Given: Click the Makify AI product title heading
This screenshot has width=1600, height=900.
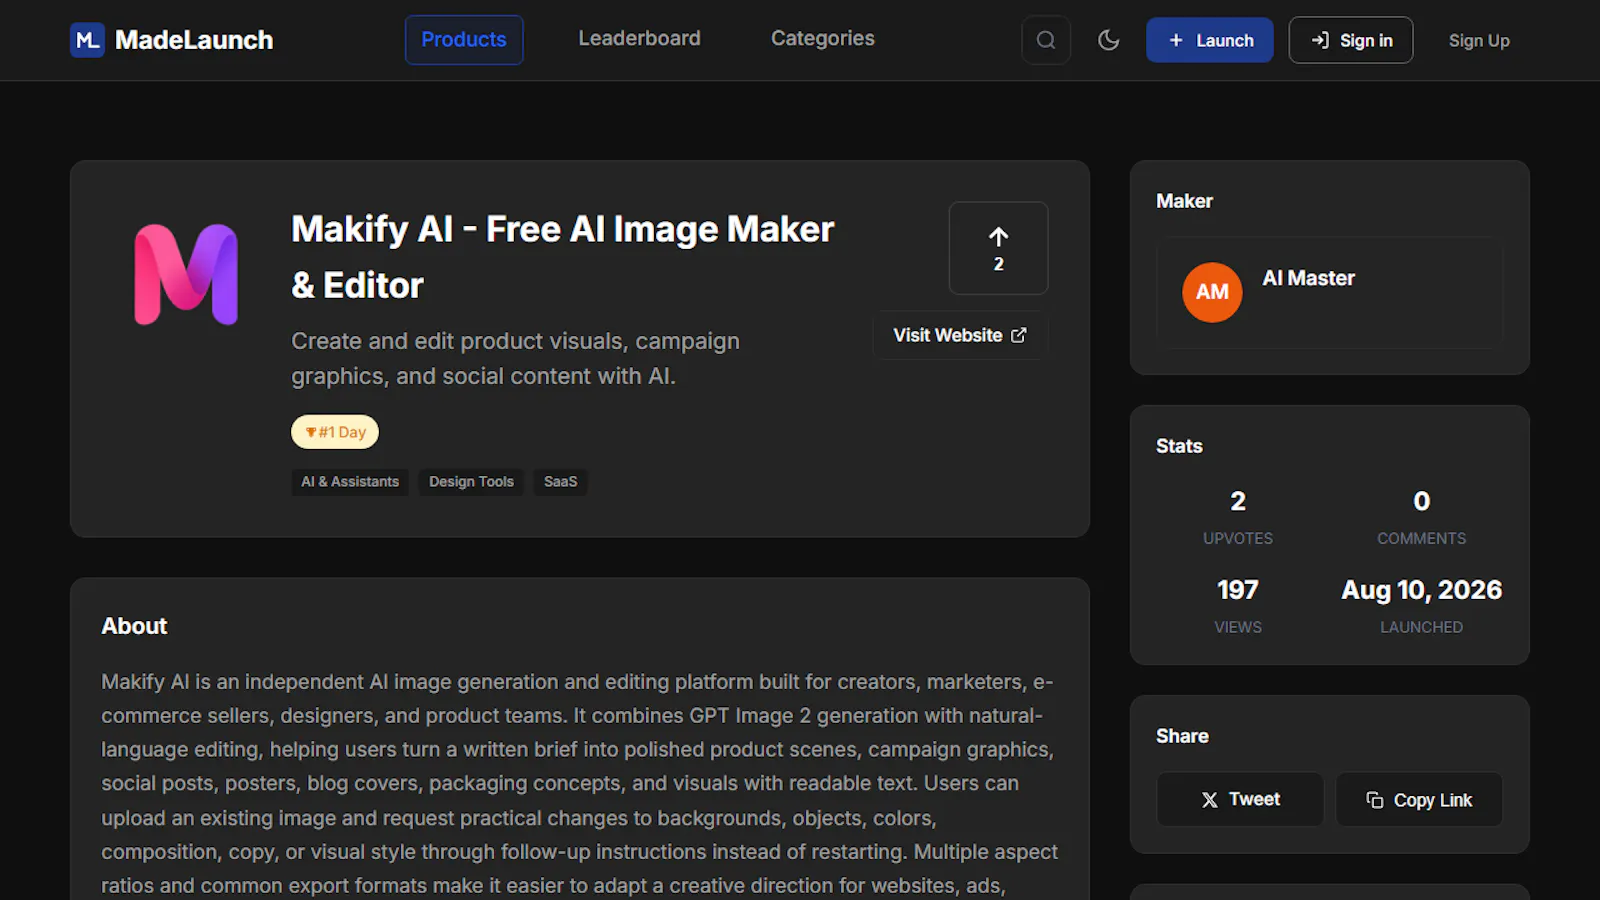Looking at the screenshot, I should coord(563,257).
